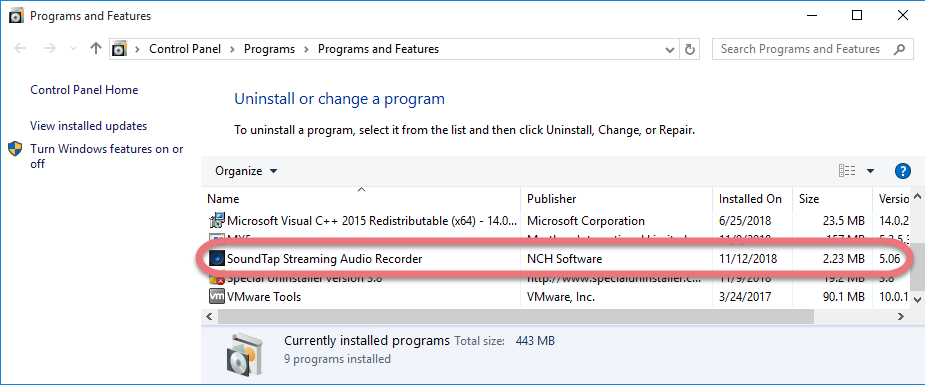Maximize the Programs and Features window
The width and height of the screenshot is (925, 385).
857,16
